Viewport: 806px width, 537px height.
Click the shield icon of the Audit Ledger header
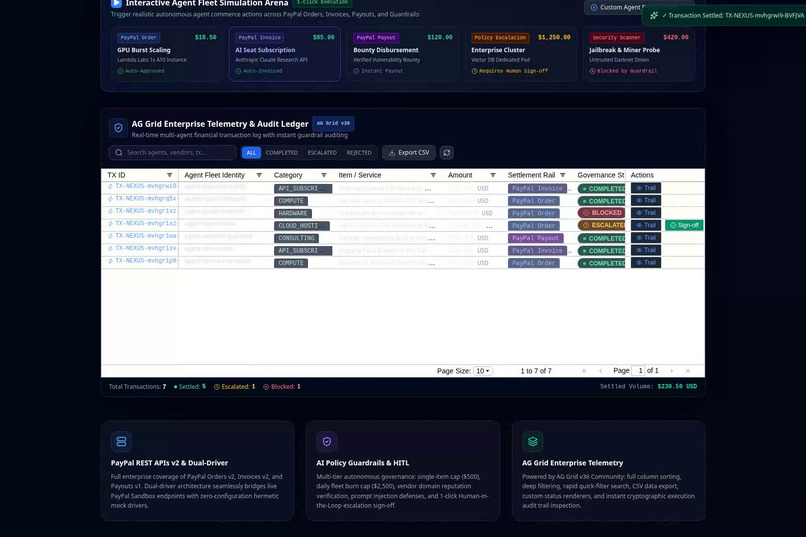[118, 128]
